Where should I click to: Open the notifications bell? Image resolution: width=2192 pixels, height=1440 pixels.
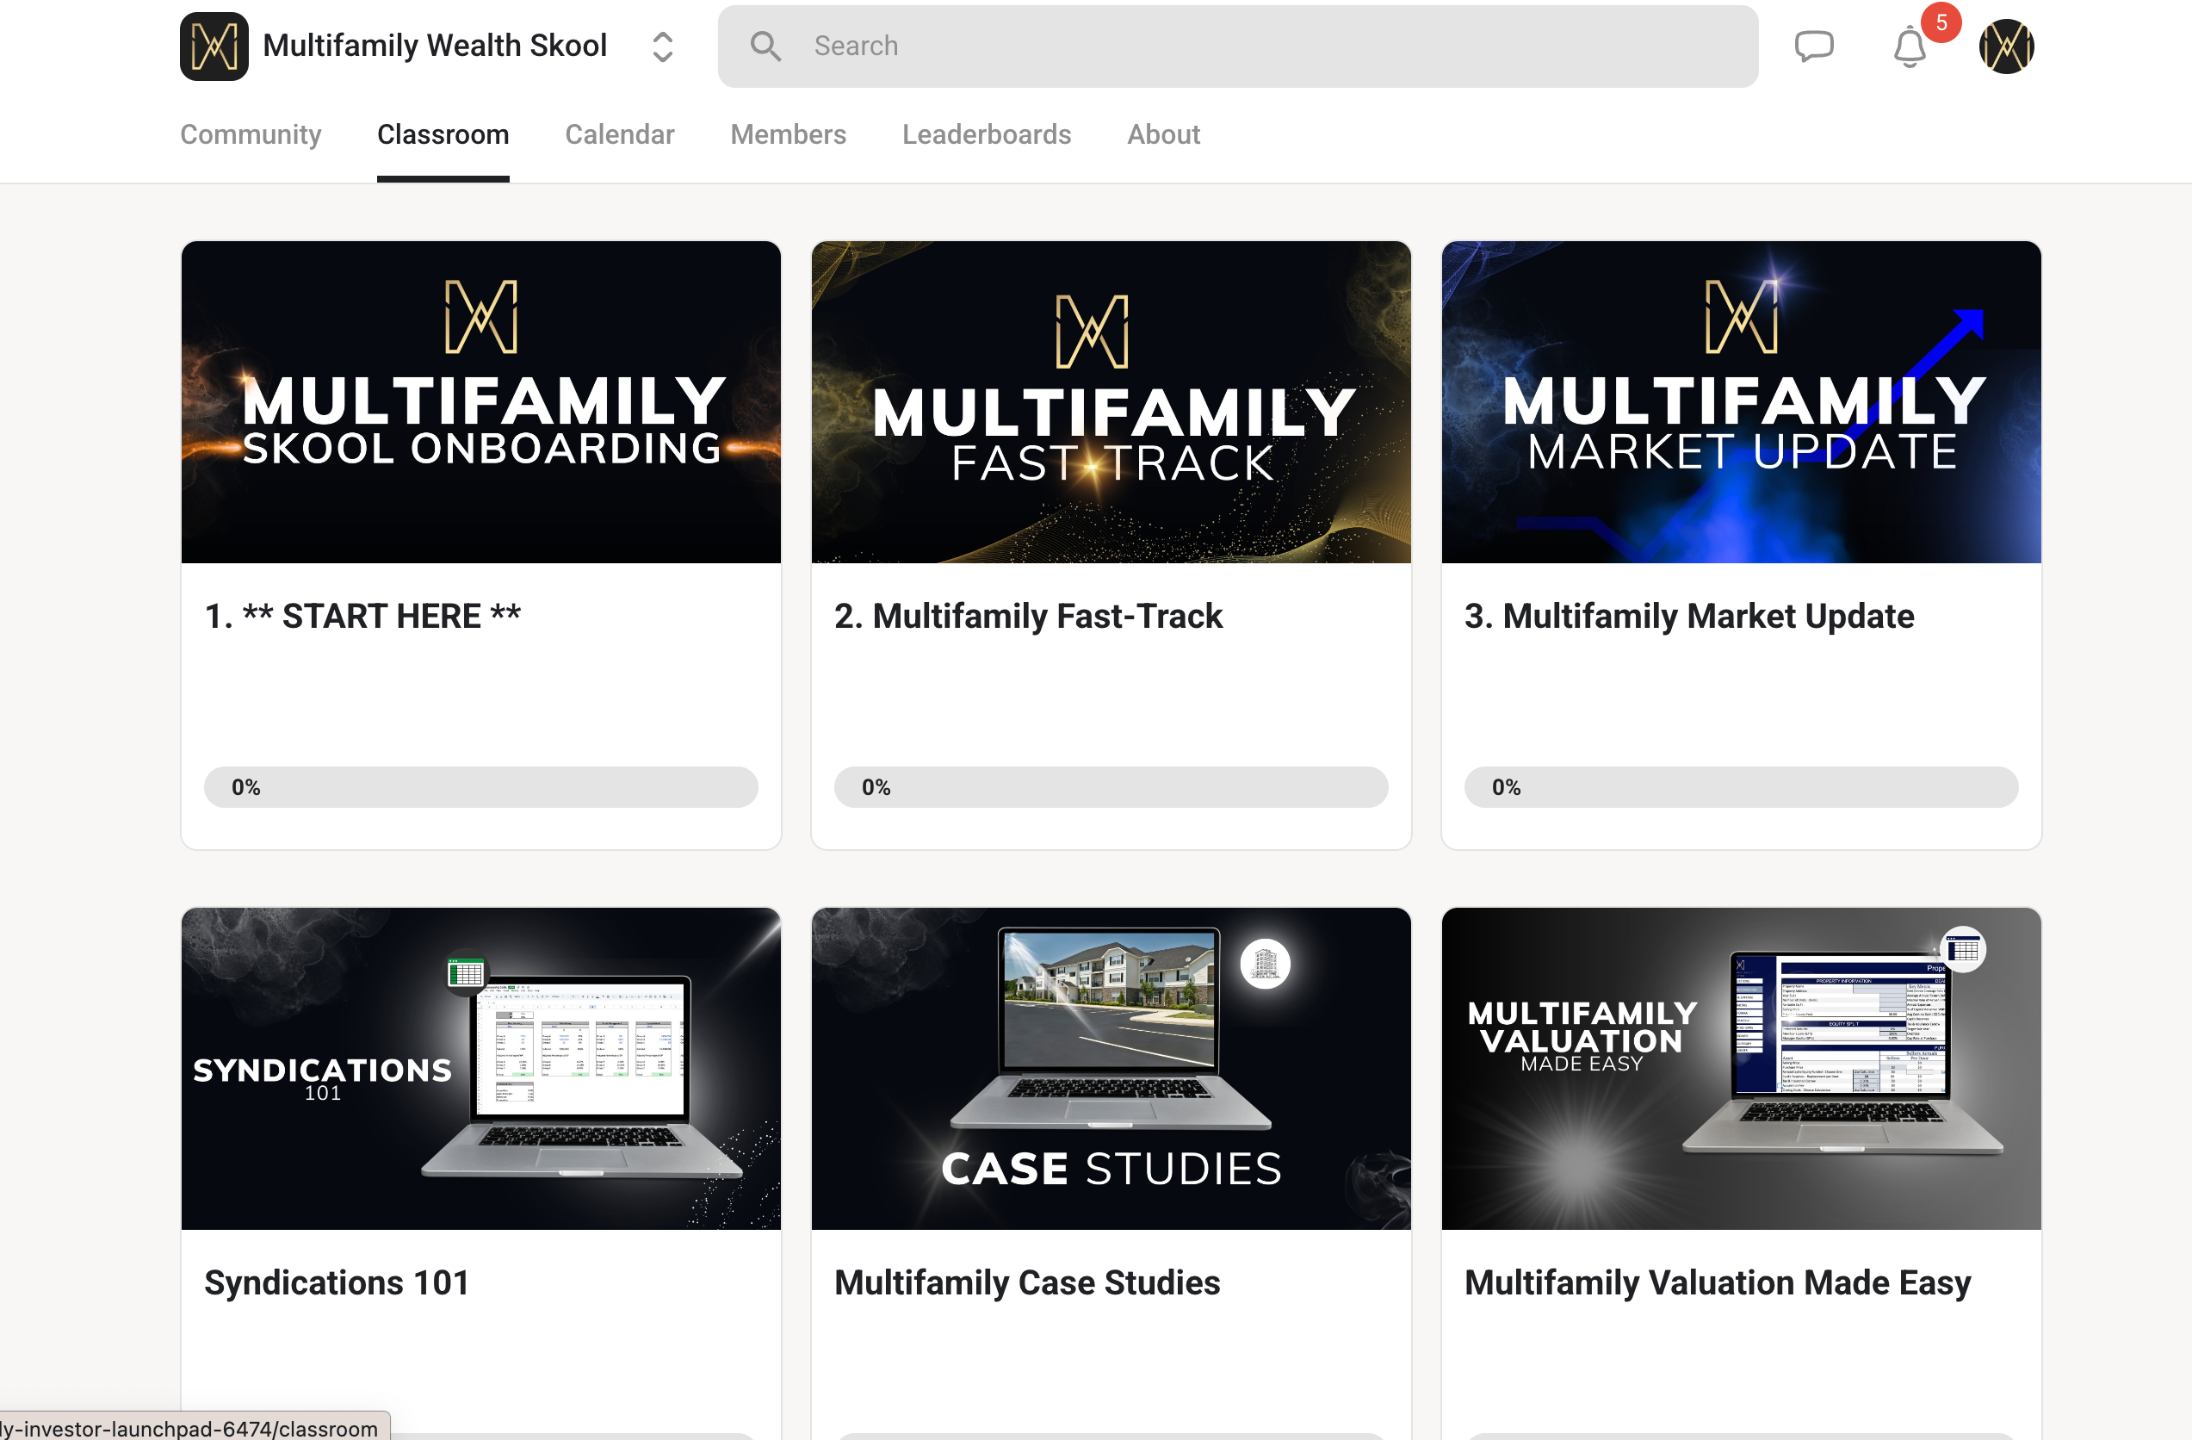coord(1909,47)
